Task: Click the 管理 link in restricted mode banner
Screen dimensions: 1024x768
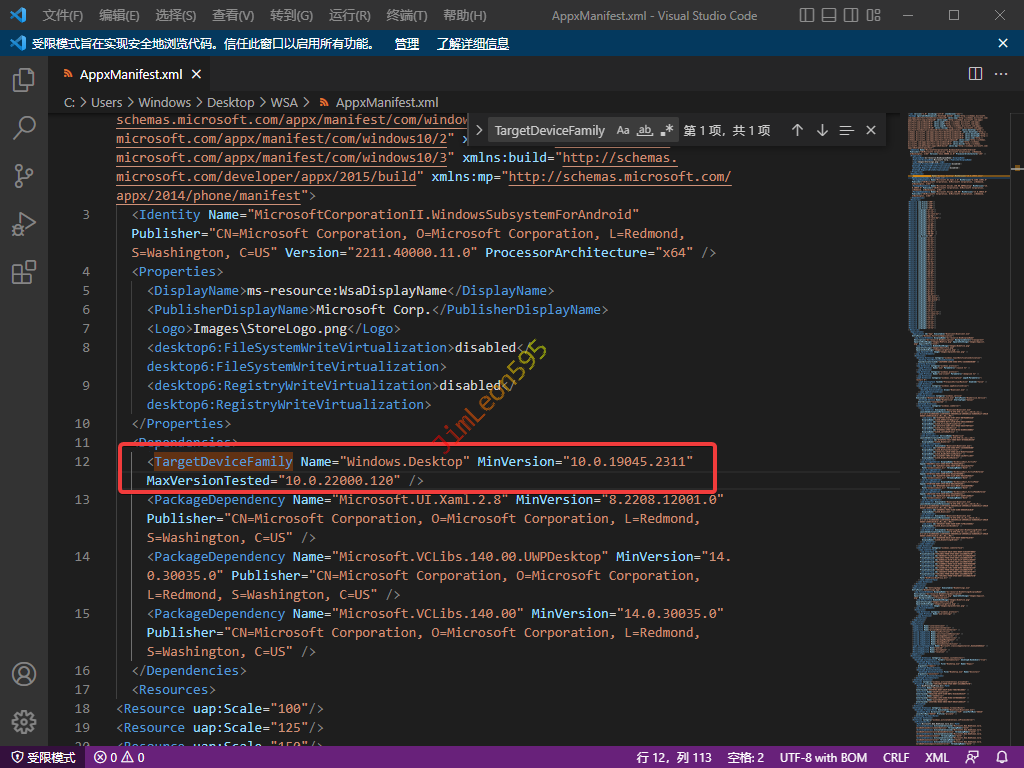Action: pos(407,44)
